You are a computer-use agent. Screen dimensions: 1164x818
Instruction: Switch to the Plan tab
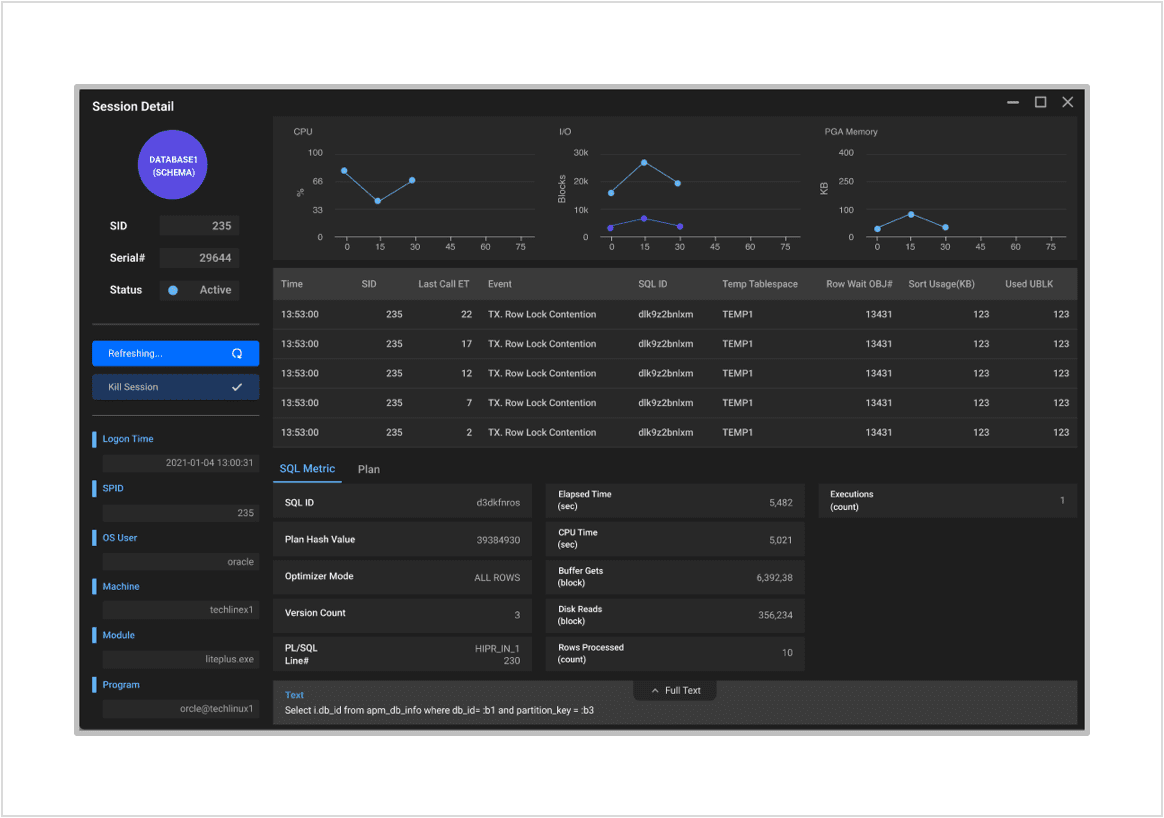tap(369, 469)
